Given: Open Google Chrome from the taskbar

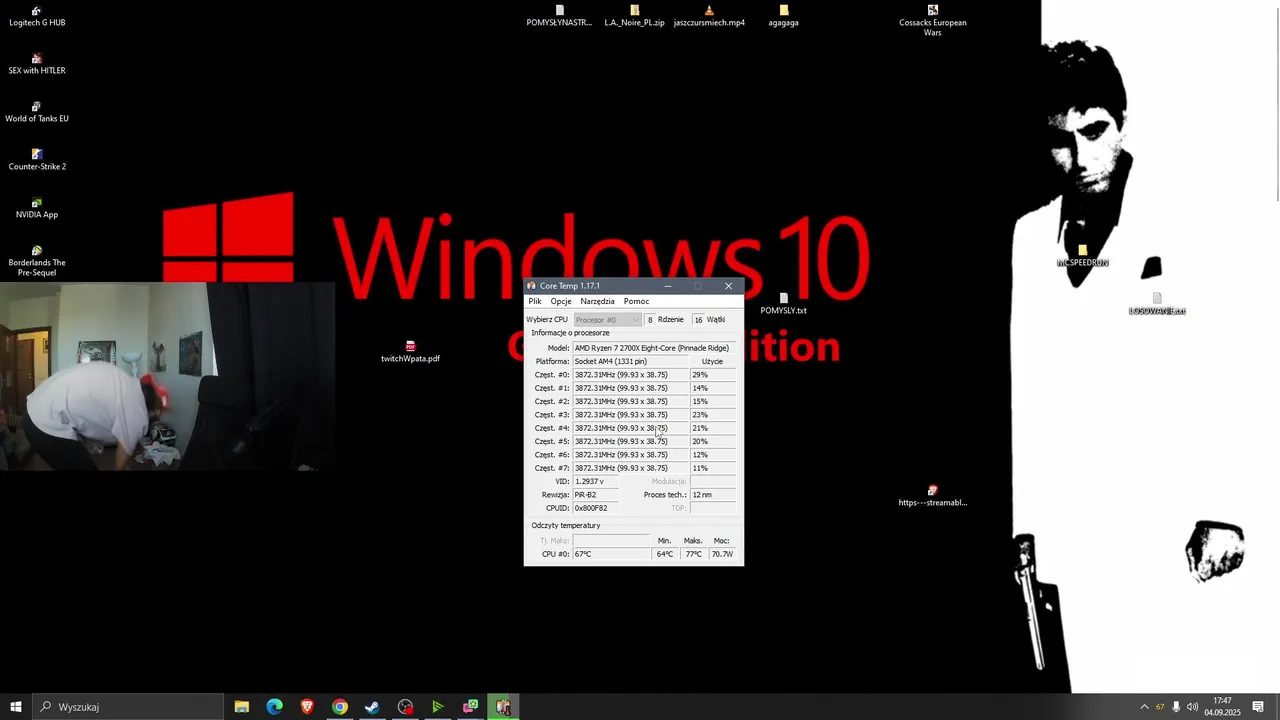Looking at the screenshot, I should [340, 707].
